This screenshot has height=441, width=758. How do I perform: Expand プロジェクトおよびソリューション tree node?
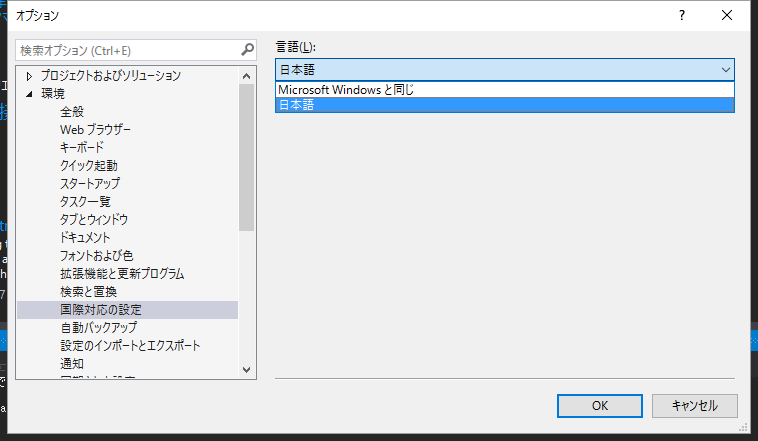pyautogui.click(x=29, y=76)
